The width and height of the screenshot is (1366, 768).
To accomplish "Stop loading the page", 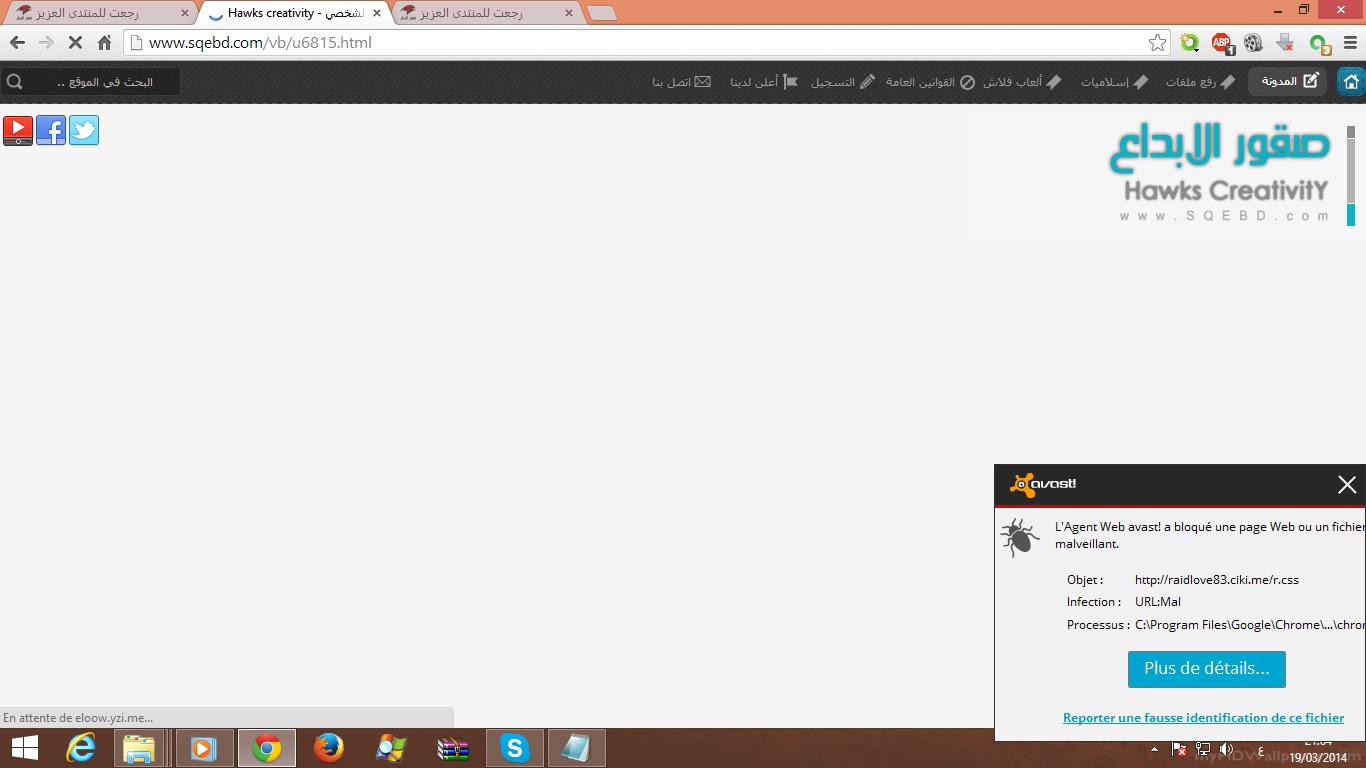I will point(75,43).
